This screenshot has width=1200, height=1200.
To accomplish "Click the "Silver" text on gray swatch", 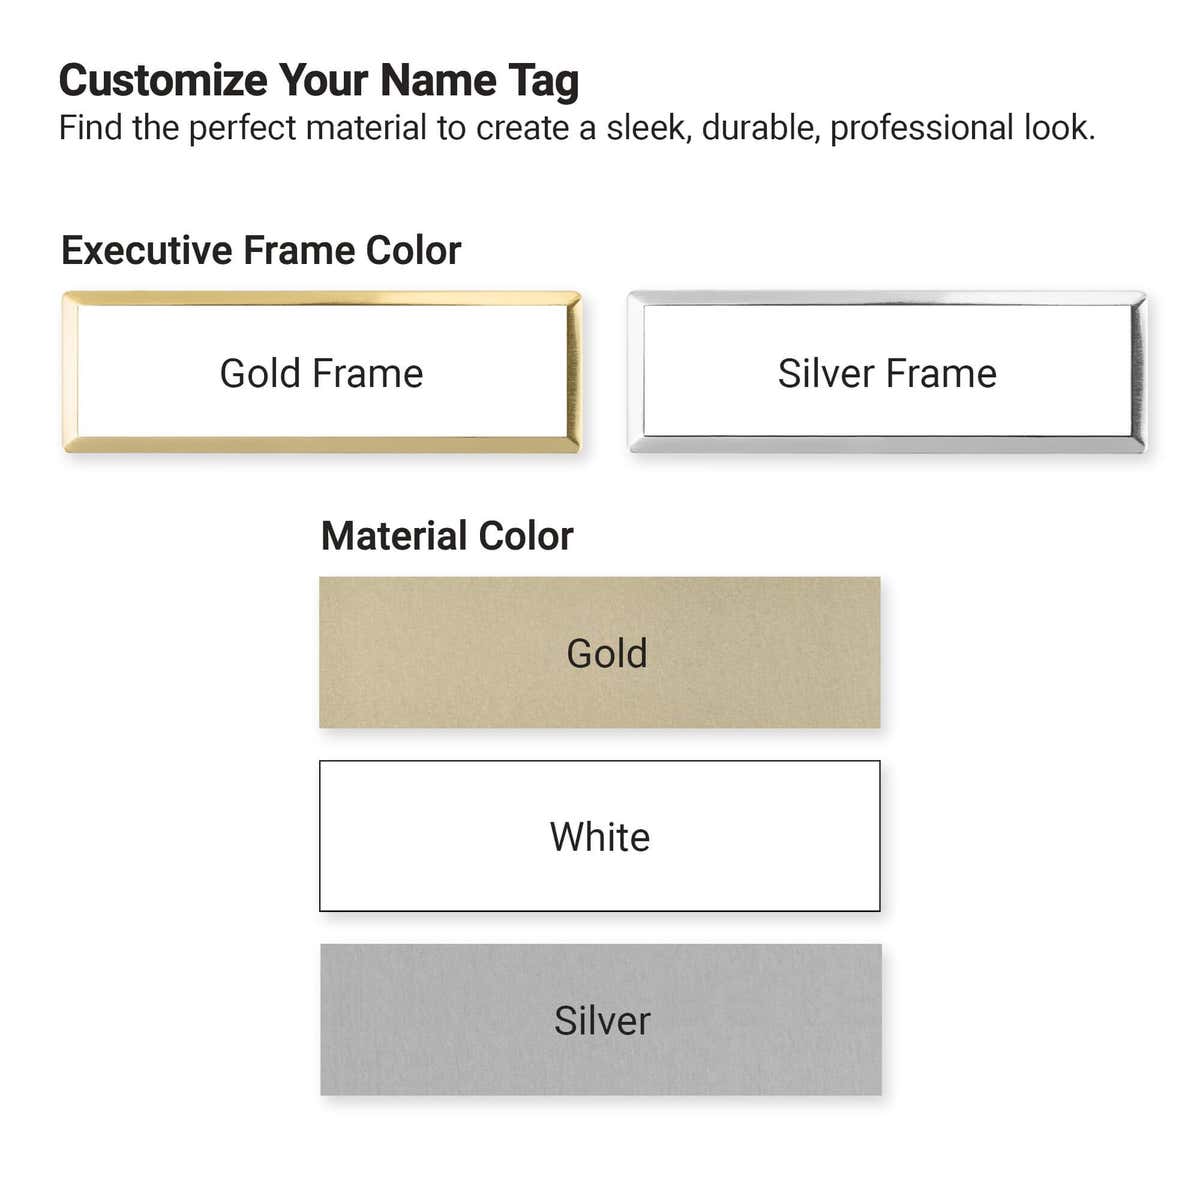I will (602, 1020).
